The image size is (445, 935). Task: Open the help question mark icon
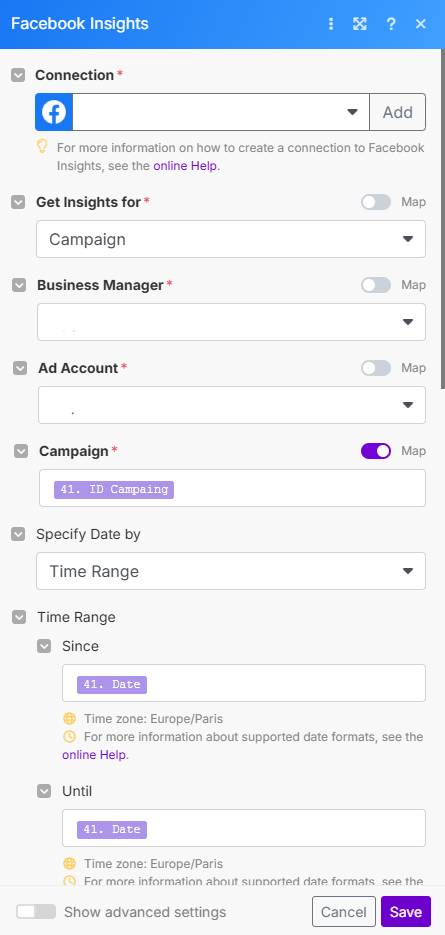click(391, 24)
